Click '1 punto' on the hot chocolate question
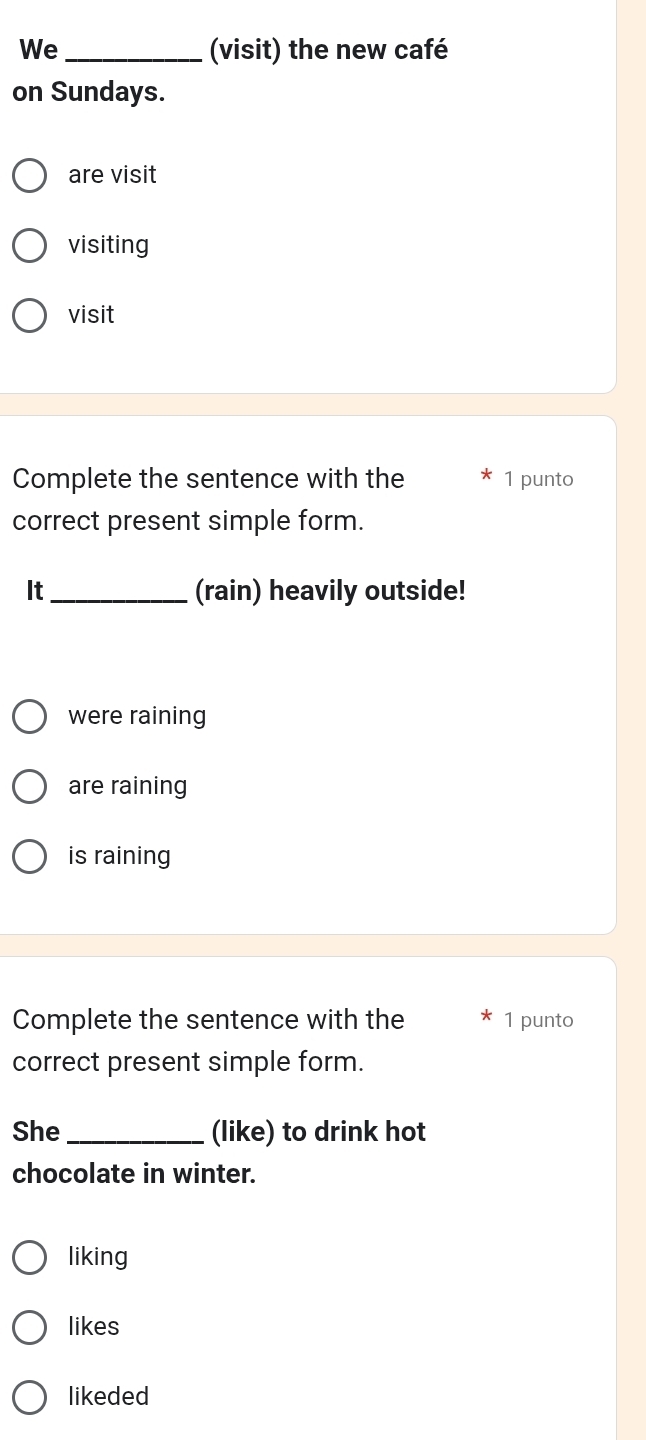This screenshot has height=1440, width=646. (x=539, y=1020)
